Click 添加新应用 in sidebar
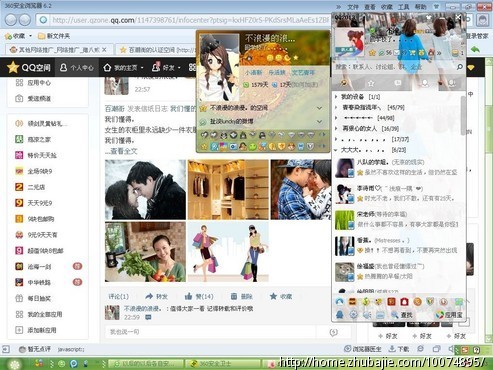The height and width of the screenshot is (370, 493). pyautogui.click(x=36, y=330)
